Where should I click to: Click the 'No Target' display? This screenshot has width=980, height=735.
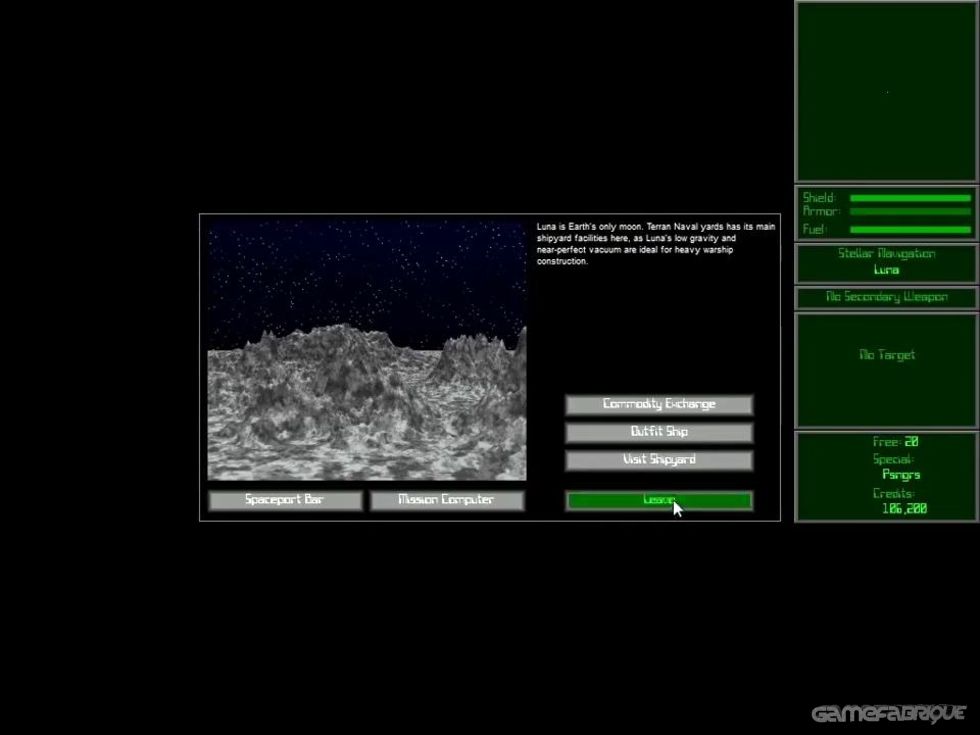[886, 355]
